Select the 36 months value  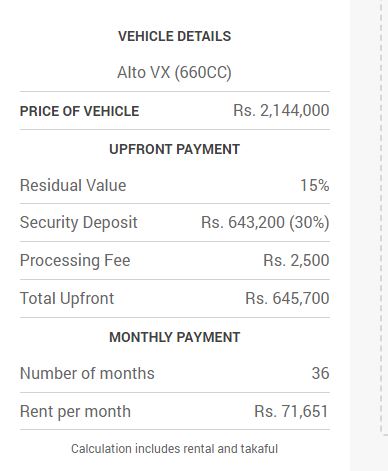point(320,373)
